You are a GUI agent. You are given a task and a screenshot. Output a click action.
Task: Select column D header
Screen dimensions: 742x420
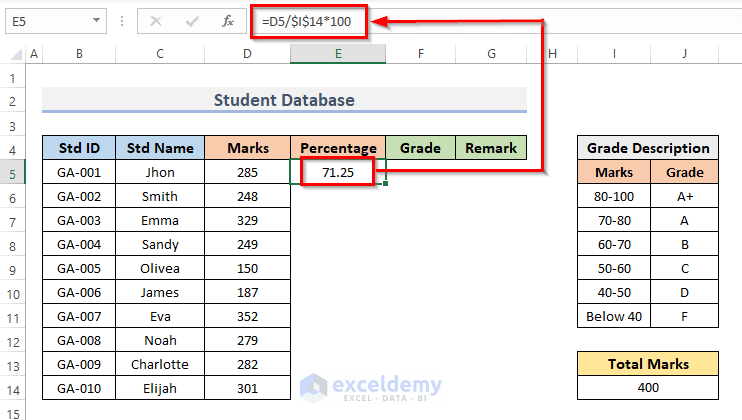point(248,54)
